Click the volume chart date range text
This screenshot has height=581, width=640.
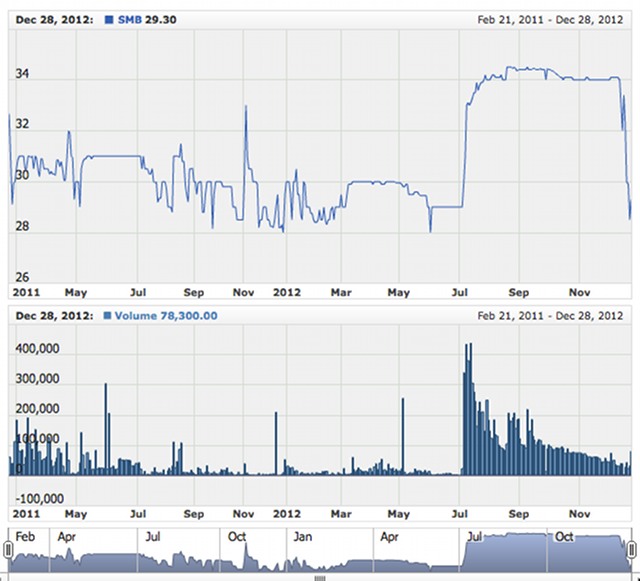550,316
